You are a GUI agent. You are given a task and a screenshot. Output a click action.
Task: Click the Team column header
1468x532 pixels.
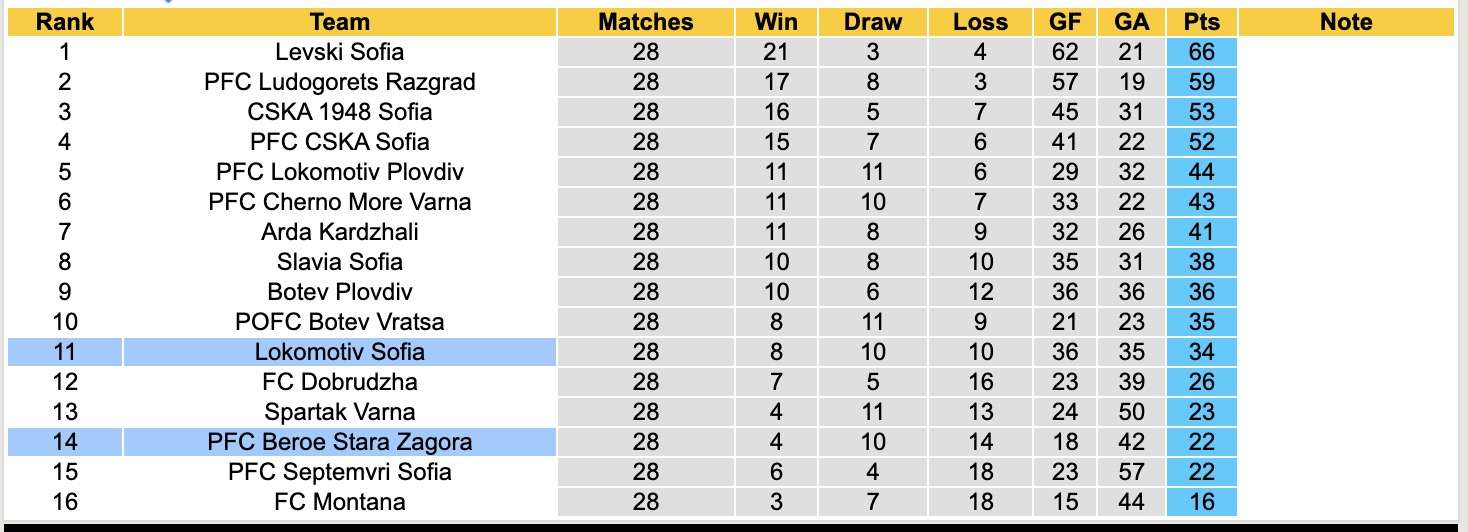click(340, 22)
